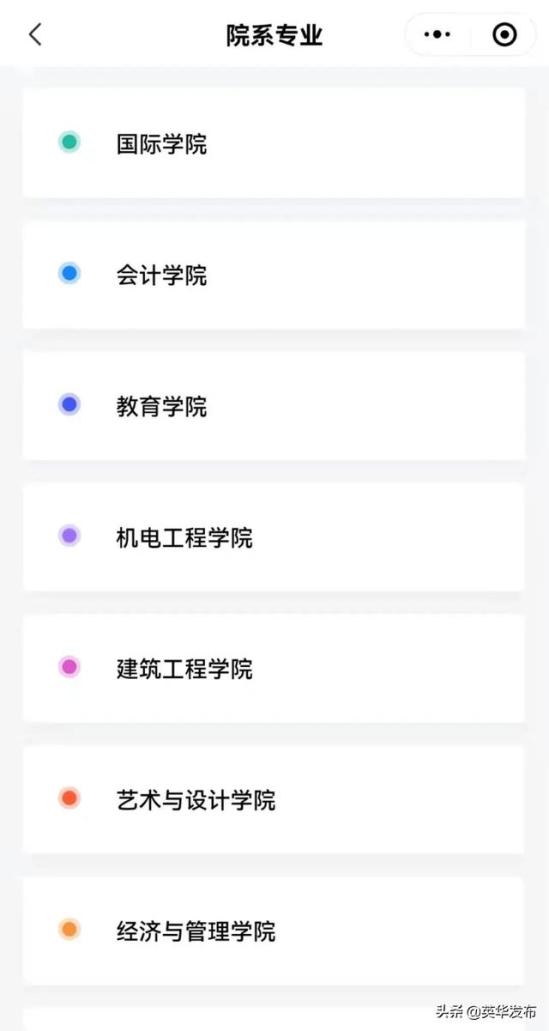
Task: Open the 会计学院 list entry
Action: (274, 274)
